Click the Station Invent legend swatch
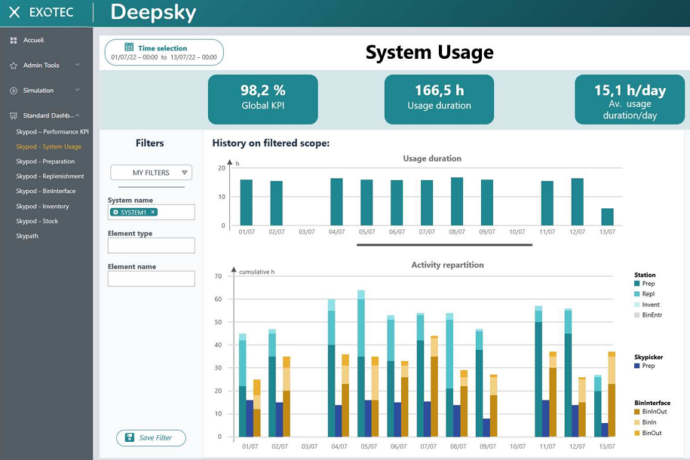The width and height of the screenshot is (690, 460). [637, 305]
